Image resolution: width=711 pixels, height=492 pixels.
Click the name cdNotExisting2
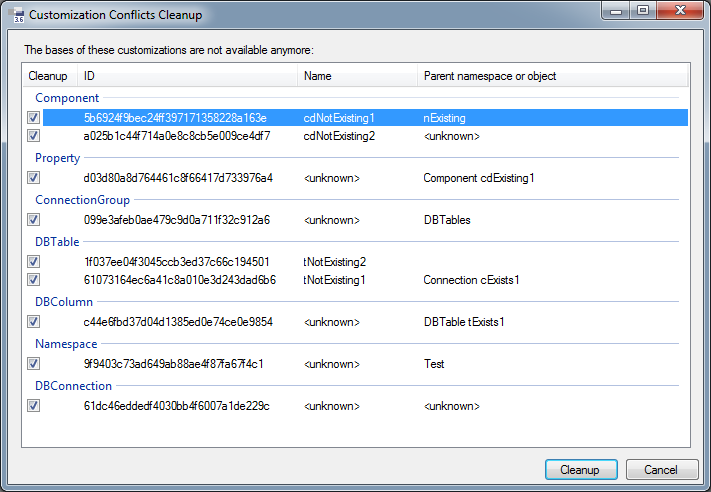339,136
